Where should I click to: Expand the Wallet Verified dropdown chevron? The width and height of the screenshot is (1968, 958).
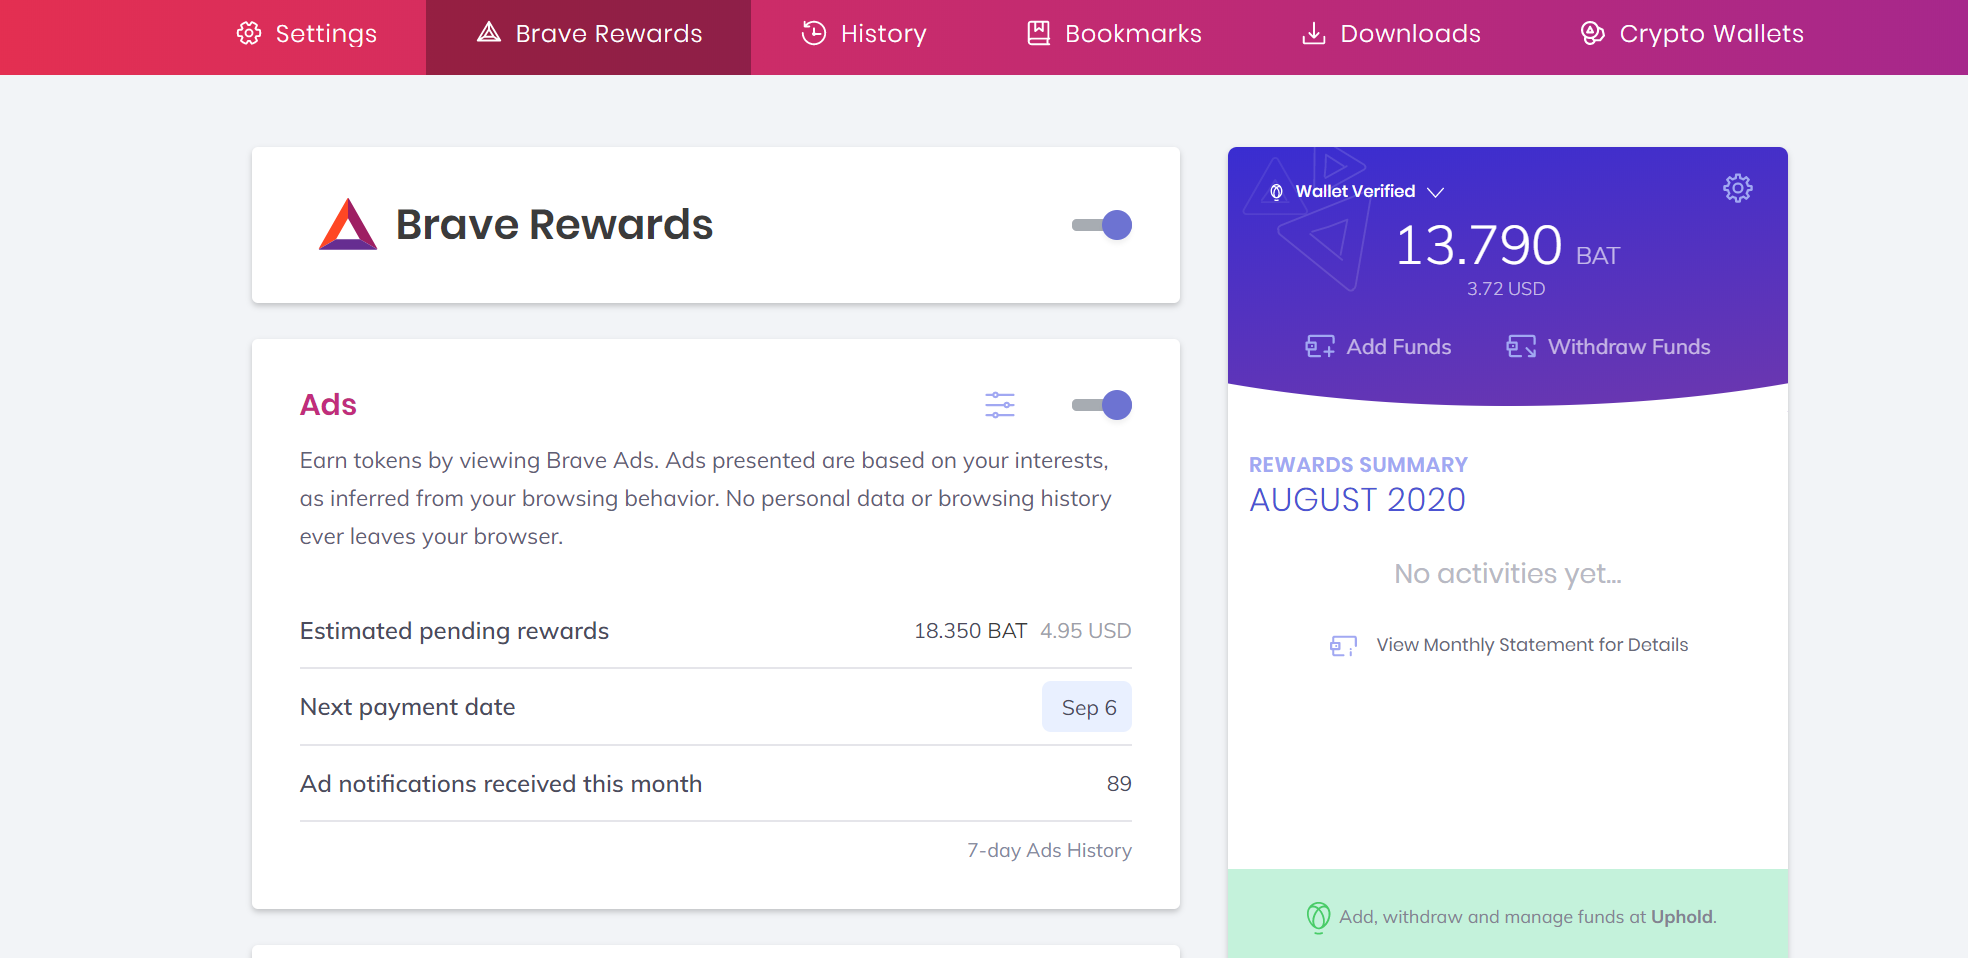point(1436,192)
